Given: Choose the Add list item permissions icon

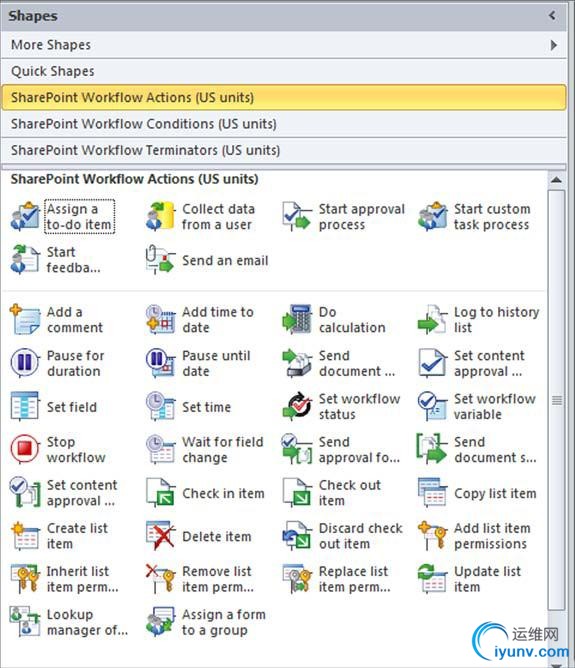Looking at the screenshot, I should 433,536.
